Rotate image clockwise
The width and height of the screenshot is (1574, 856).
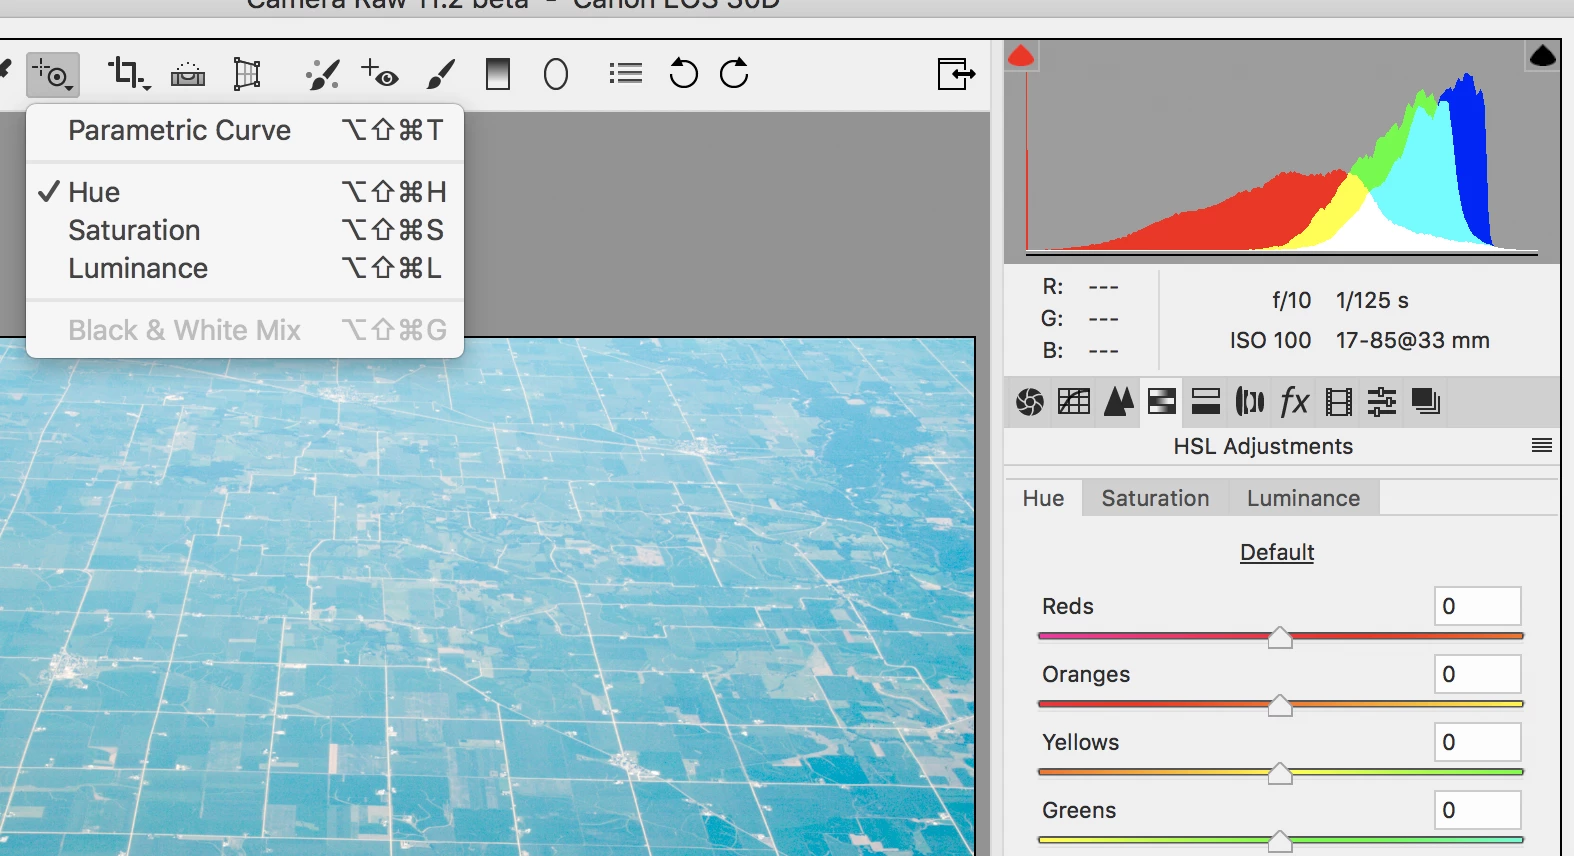click(734, 73)
